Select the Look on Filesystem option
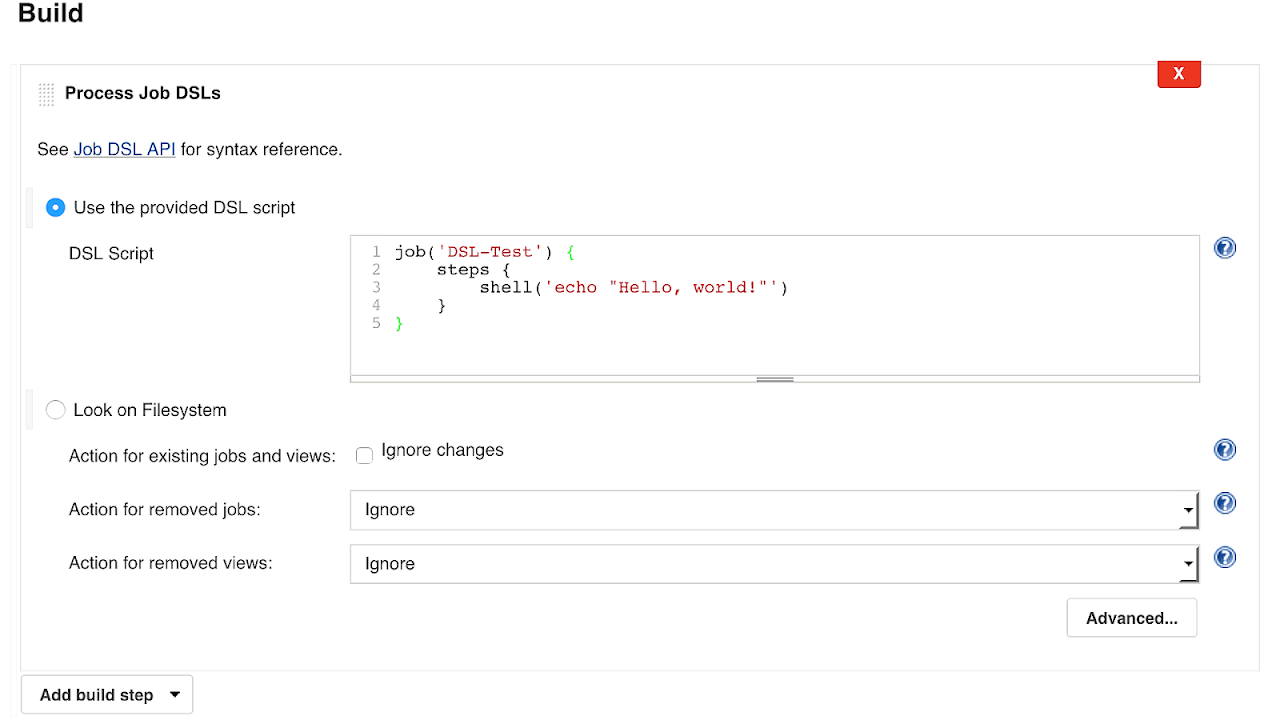 (x=56, y=410)
